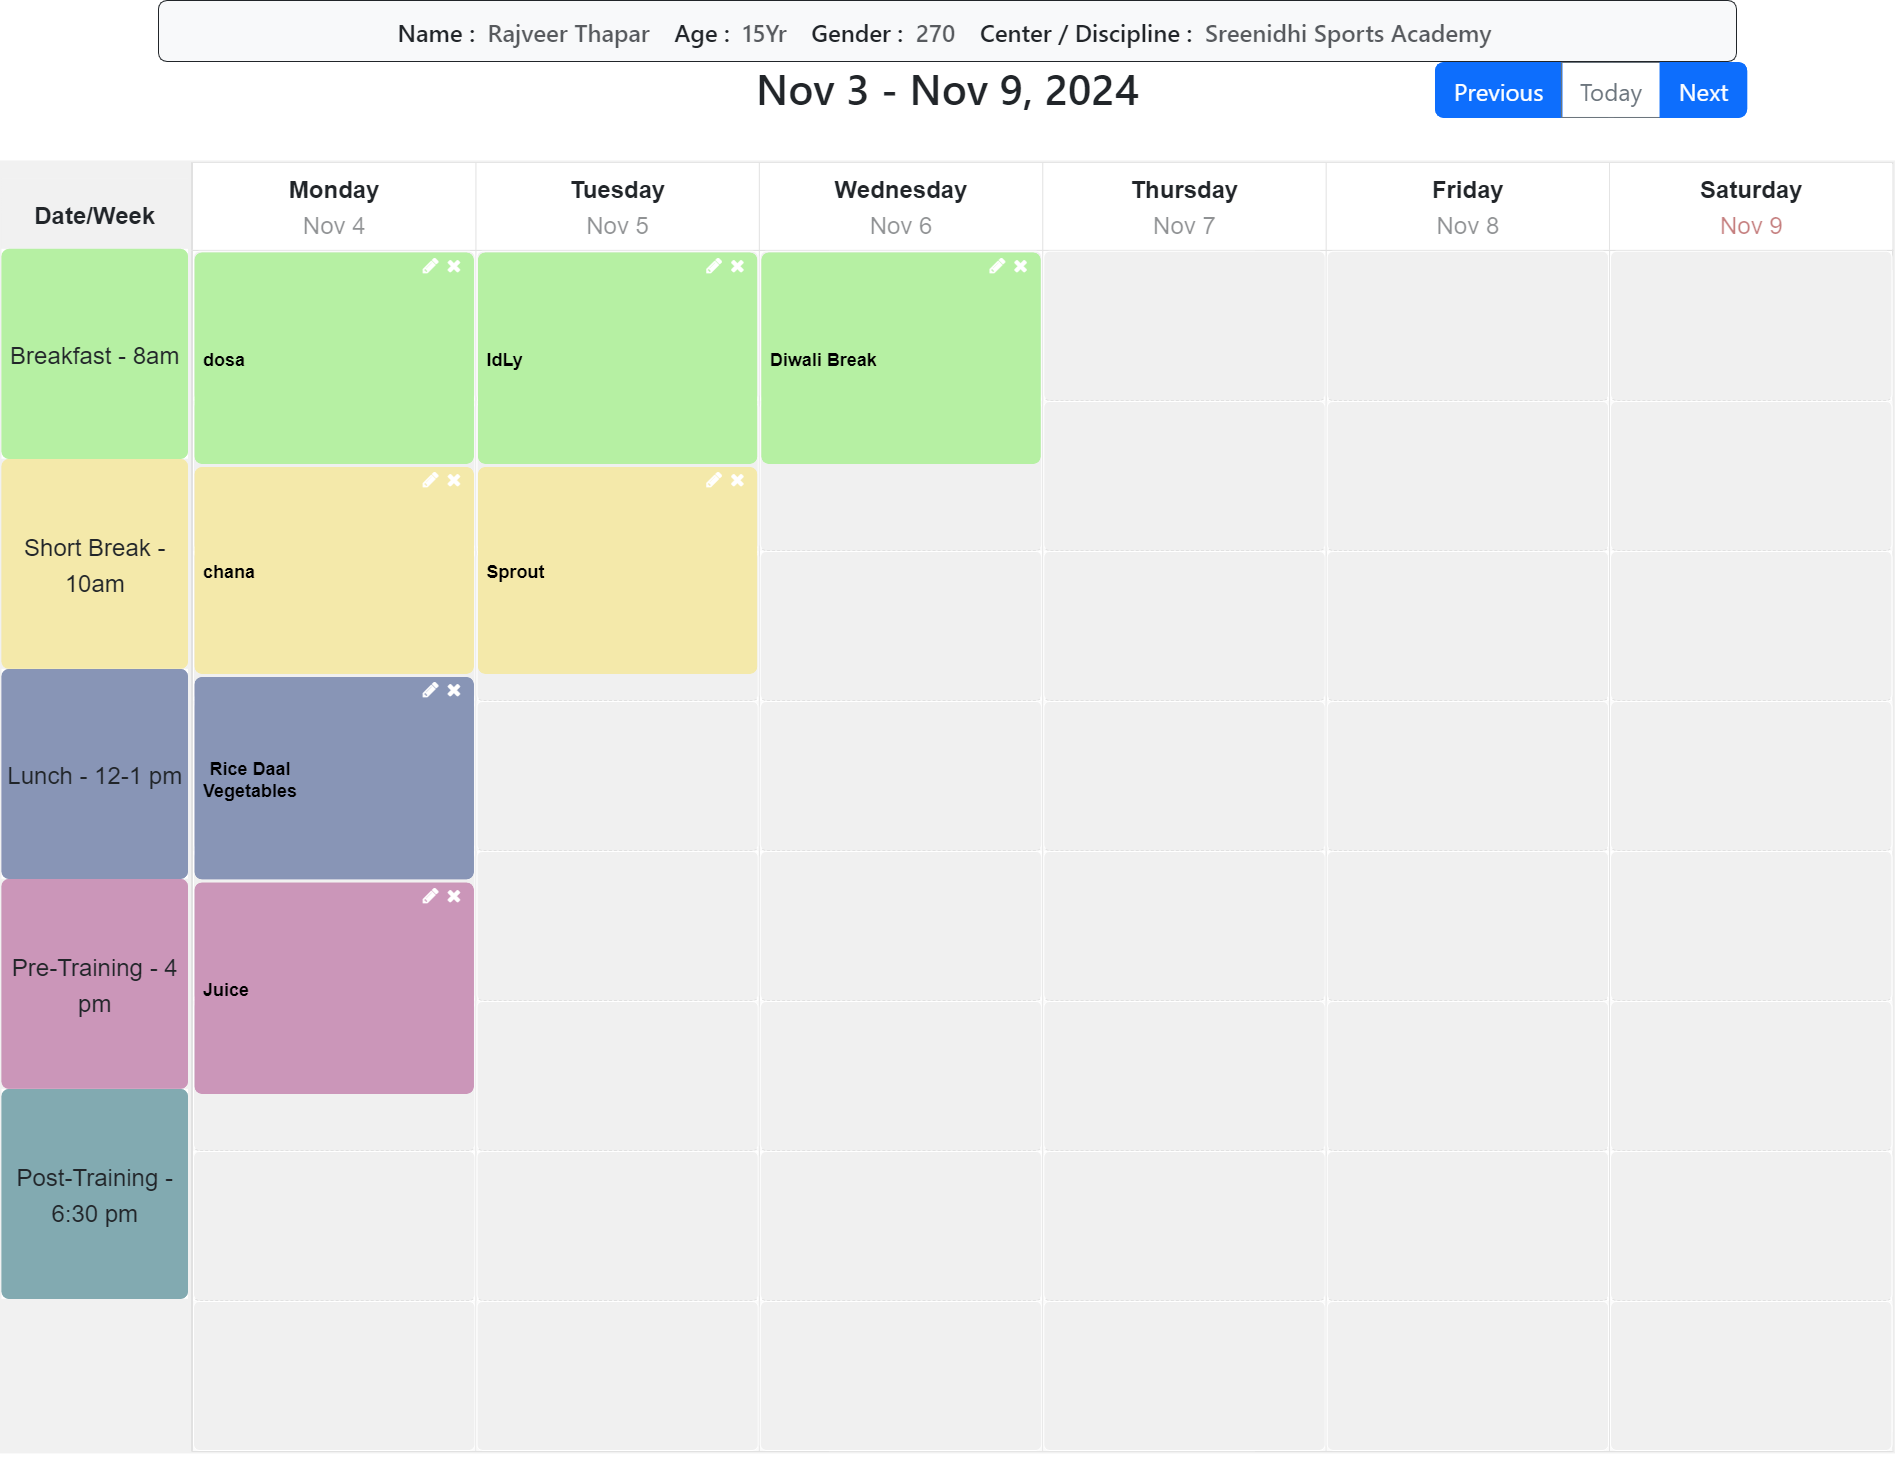Edit the Tuesday IdLy breakfast entry
The width and height of the screenshot is (1896, 1477).
713,266
